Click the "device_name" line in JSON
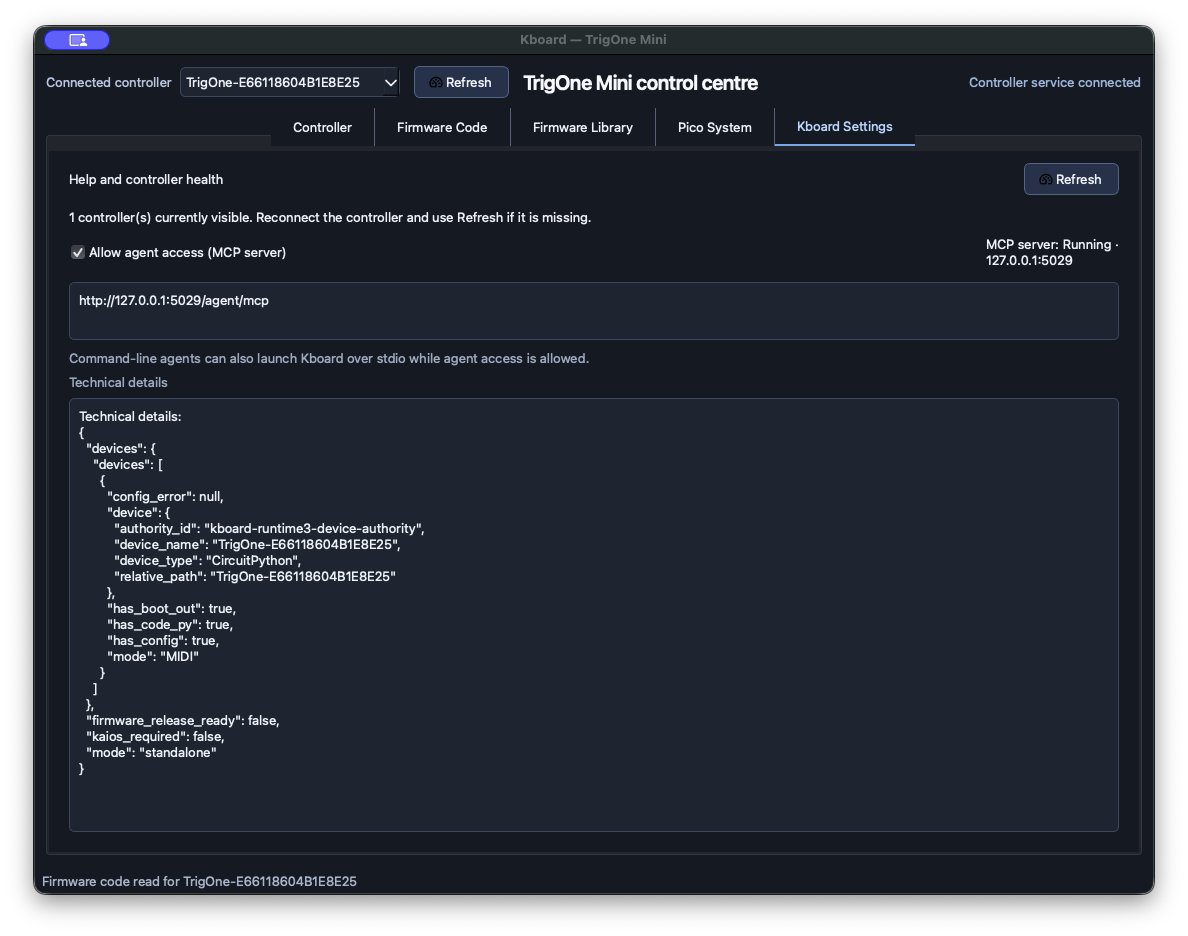This screenshot has height=936, width=1188. [257, 544]
